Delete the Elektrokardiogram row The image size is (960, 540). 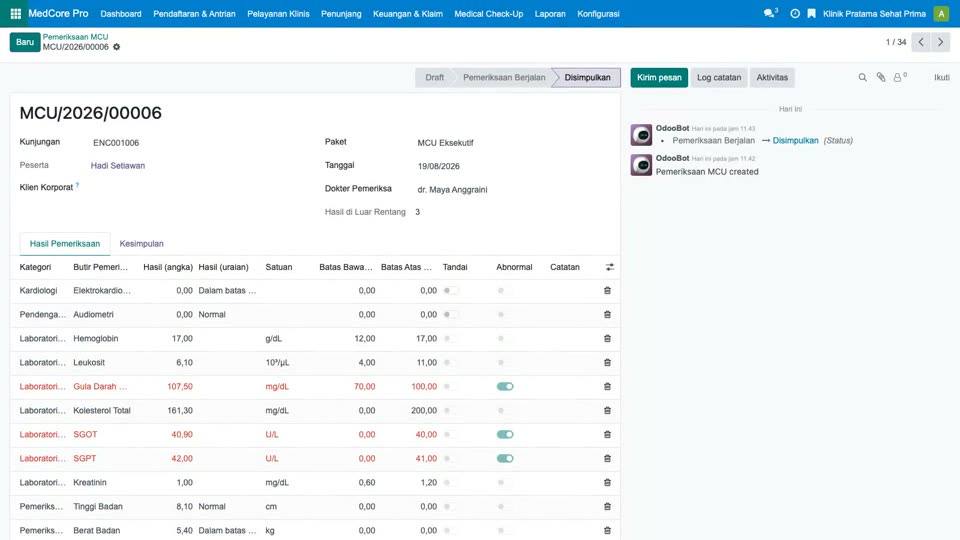coord(607,291)
